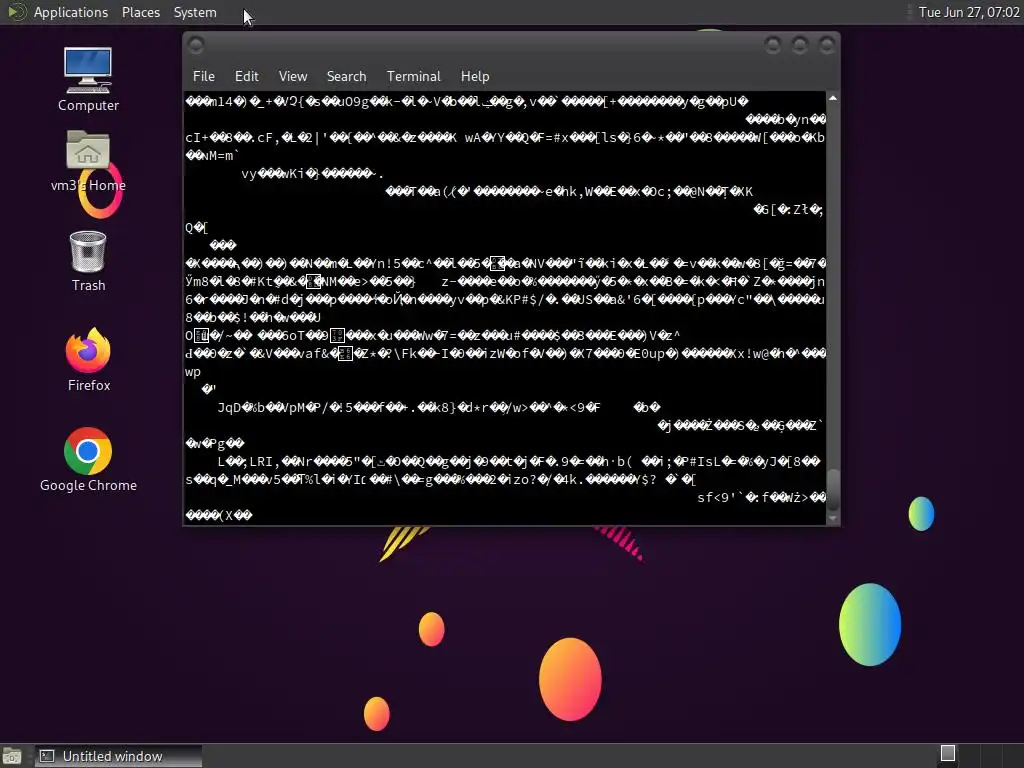
Task: Click the terminal scrollbar down arrow
Action: 833,519
